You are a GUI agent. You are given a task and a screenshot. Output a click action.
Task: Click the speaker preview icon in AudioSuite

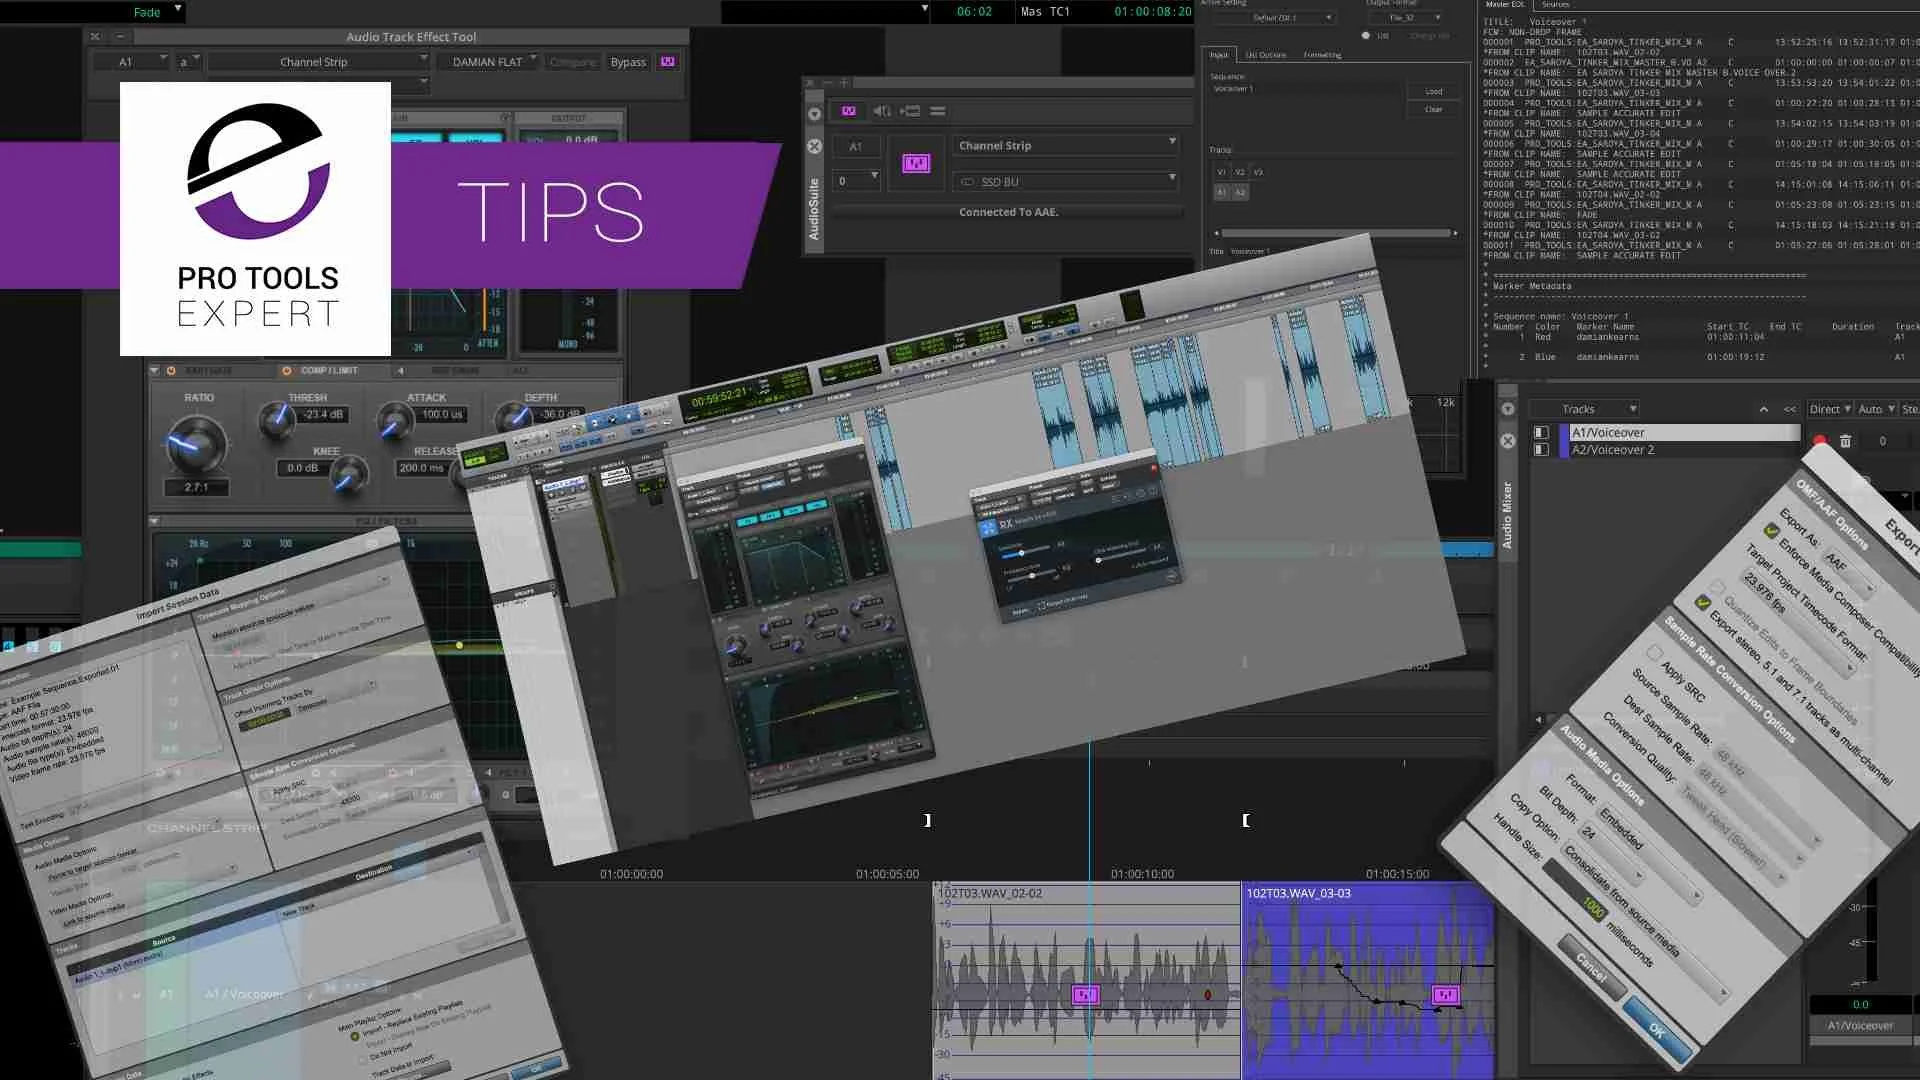coord(881,111)
